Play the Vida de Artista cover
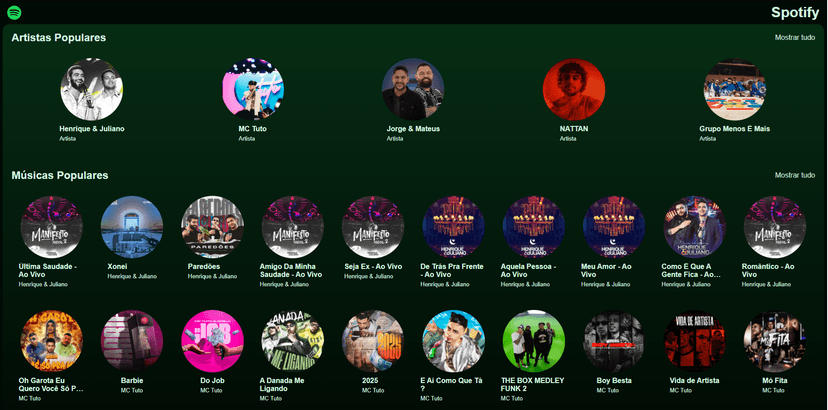 [x=694, y=341]
